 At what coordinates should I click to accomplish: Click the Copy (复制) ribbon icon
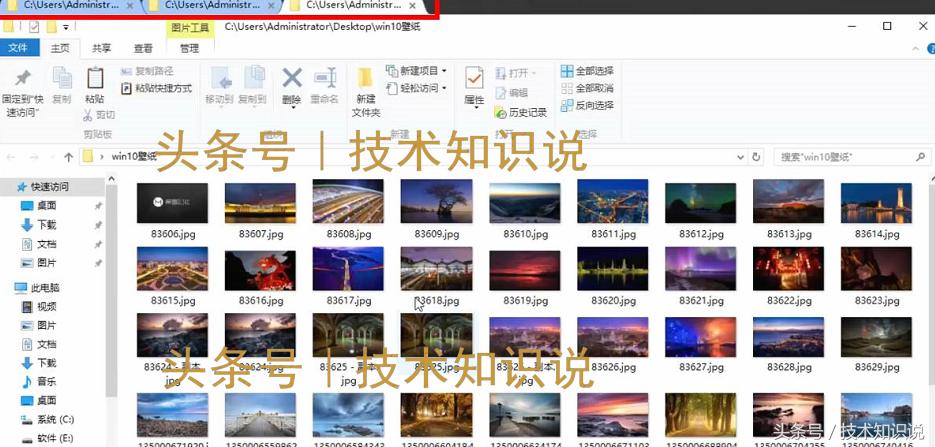(61, 79)
